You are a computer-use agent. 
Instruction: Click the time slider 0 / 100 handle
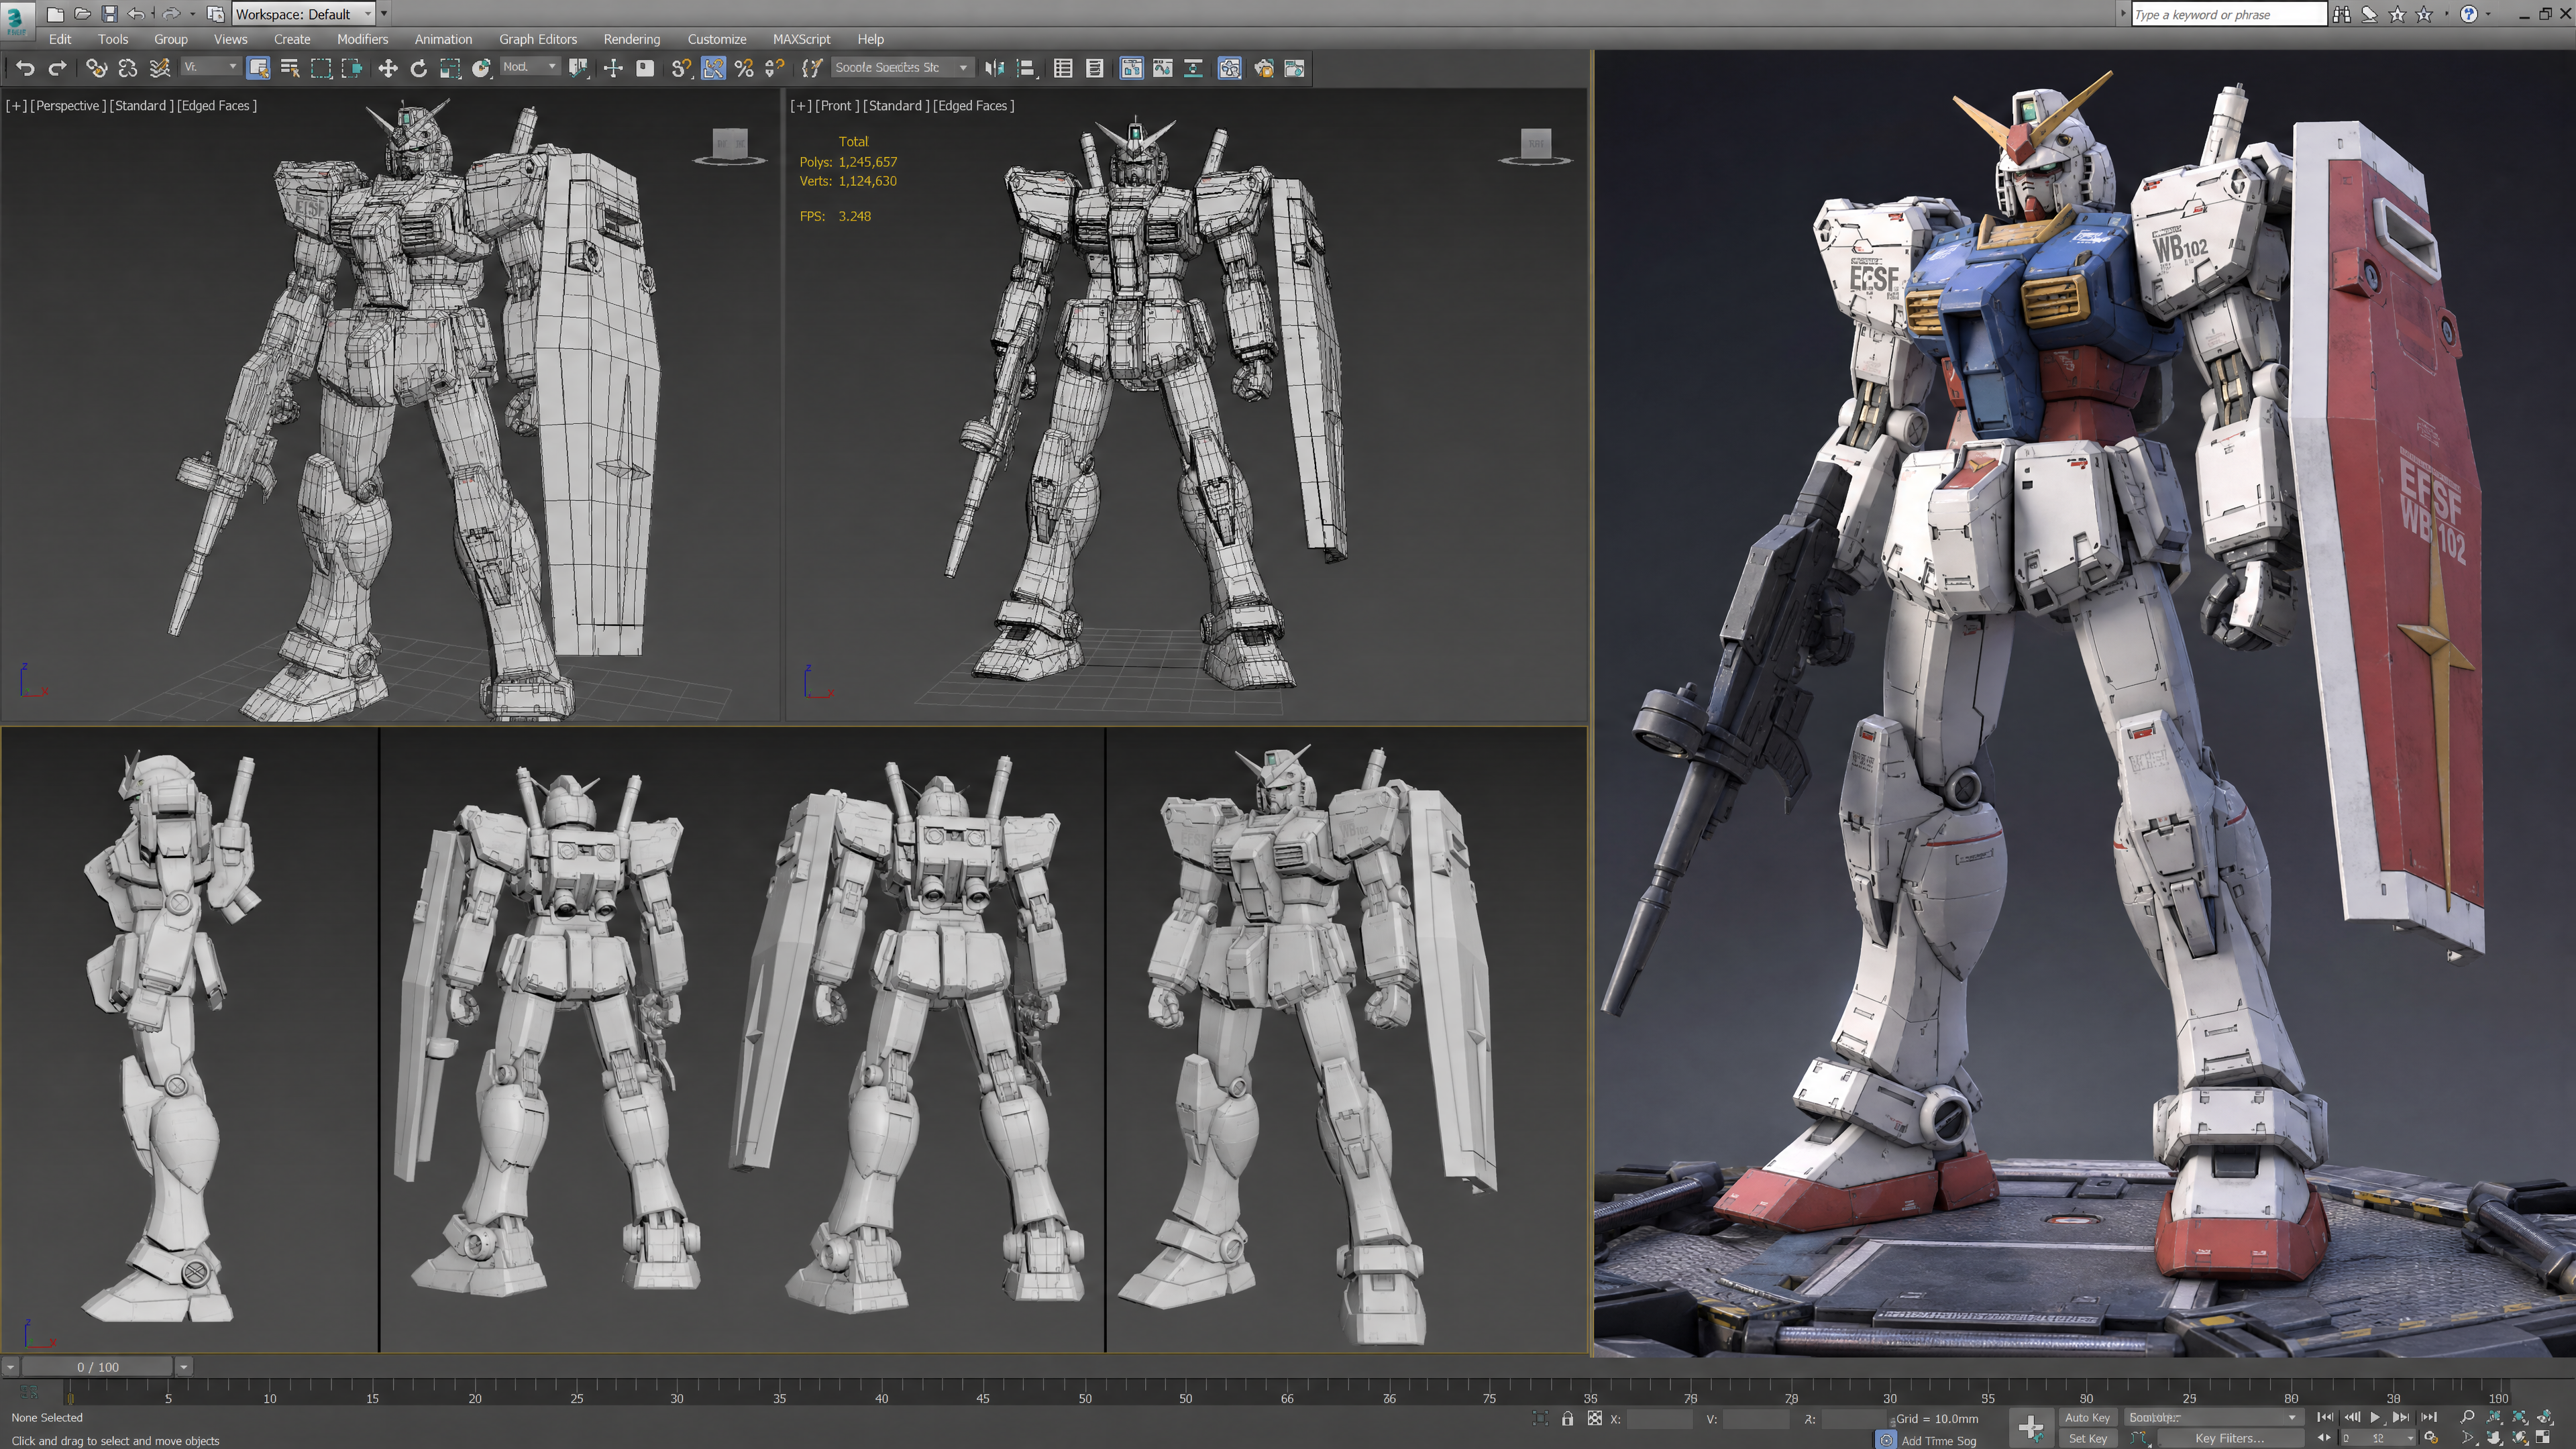tap(98, 1366)
